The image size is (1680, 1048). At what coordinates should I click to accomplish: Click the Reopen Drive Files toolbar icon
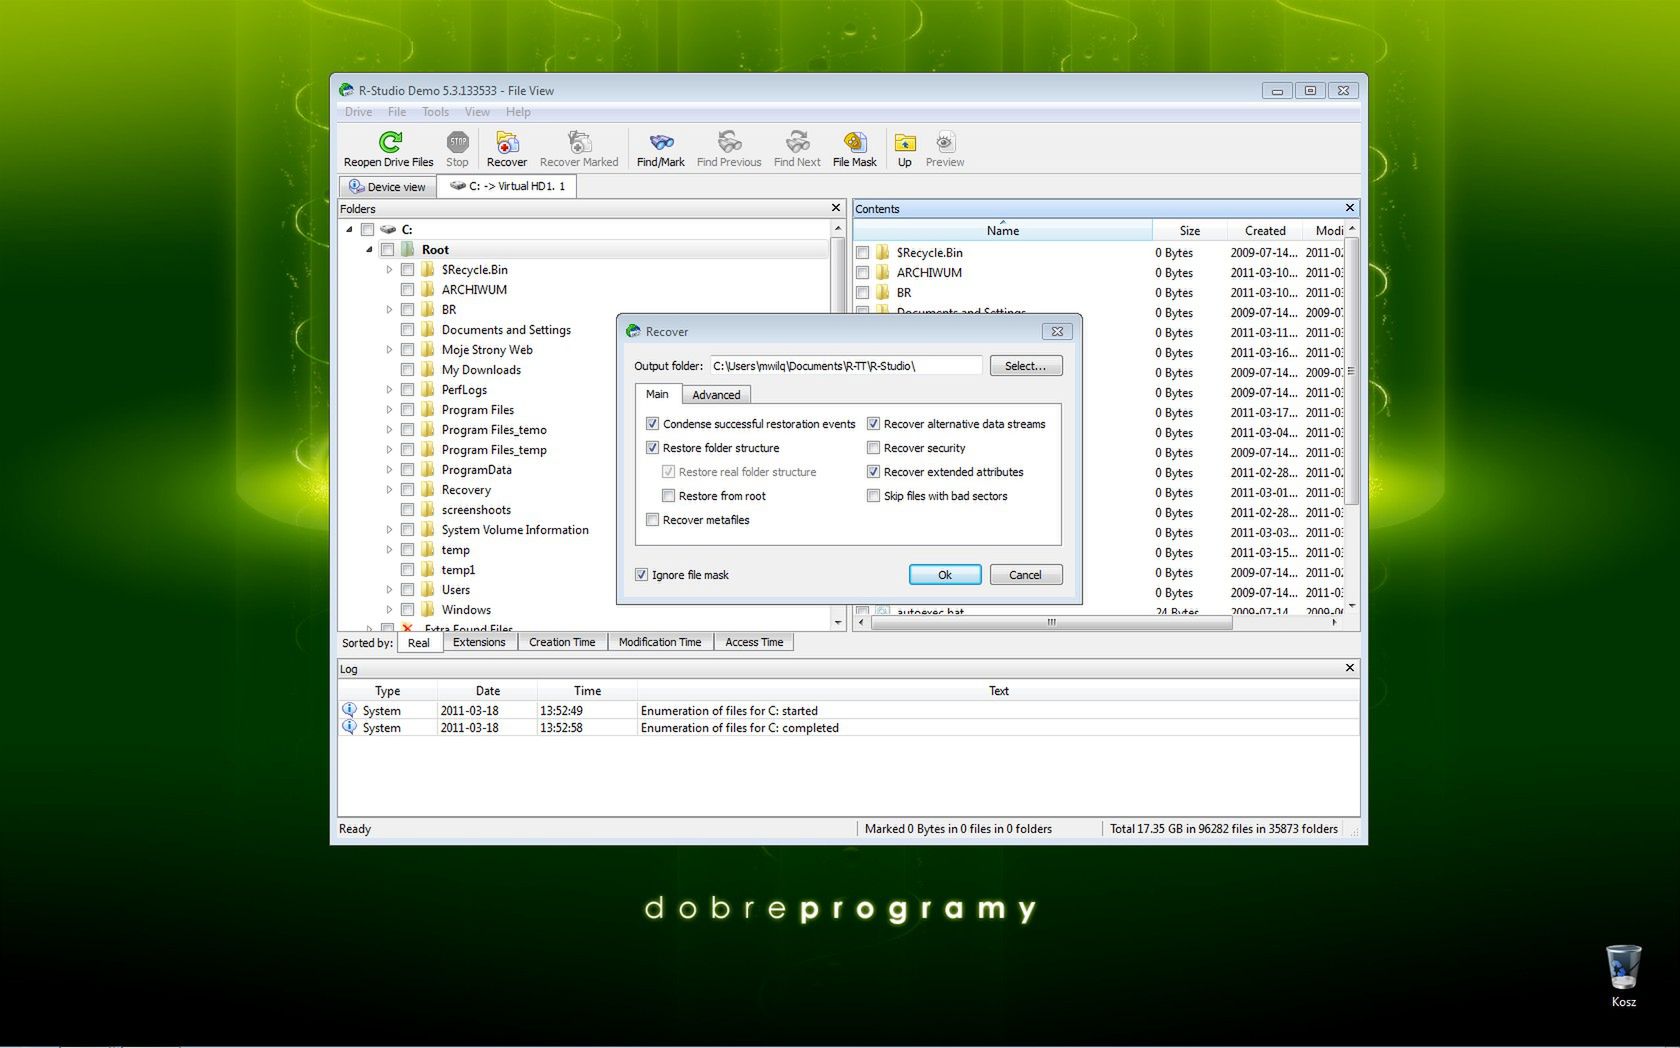390,143
